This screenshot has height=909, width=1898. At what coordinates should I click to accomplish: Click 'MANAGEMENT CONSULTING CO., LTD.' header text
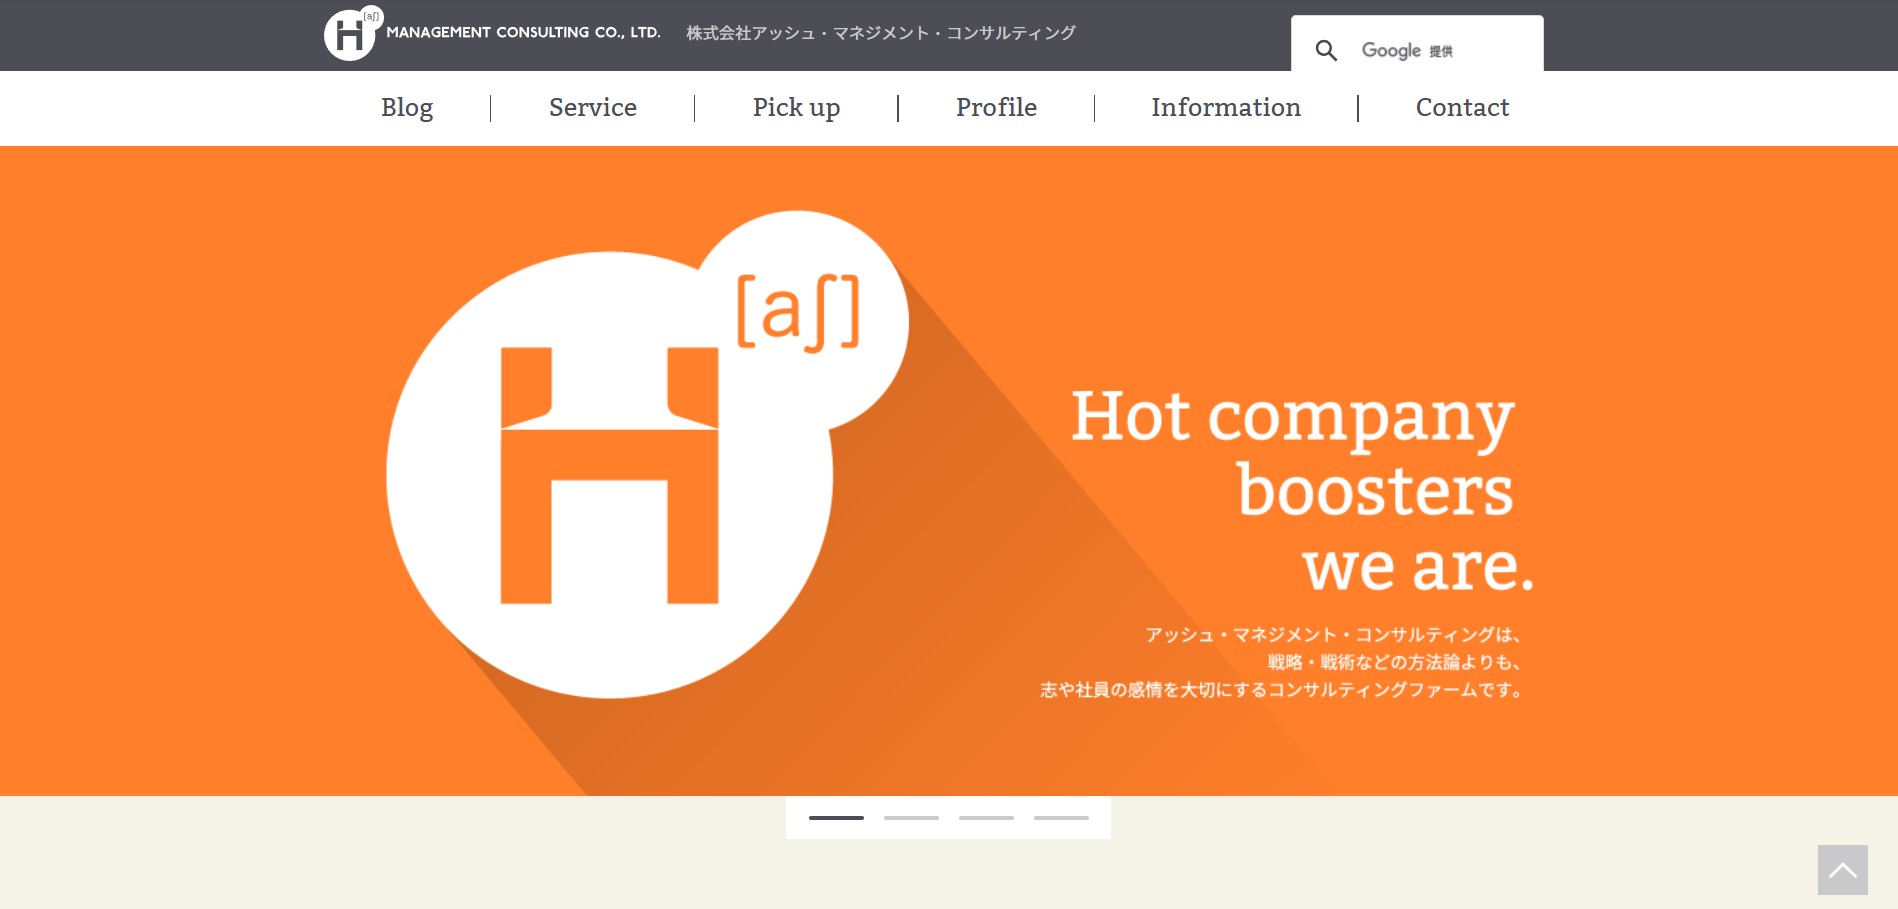coord(523,33)
